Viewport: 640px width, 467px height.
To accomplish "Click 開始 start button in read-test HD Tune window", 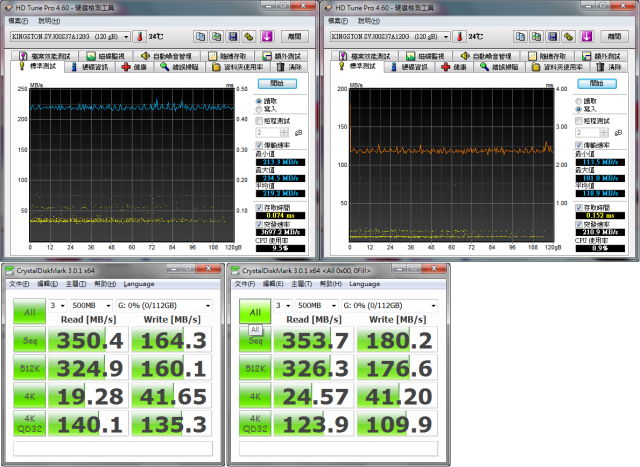I will coord(277,83).
